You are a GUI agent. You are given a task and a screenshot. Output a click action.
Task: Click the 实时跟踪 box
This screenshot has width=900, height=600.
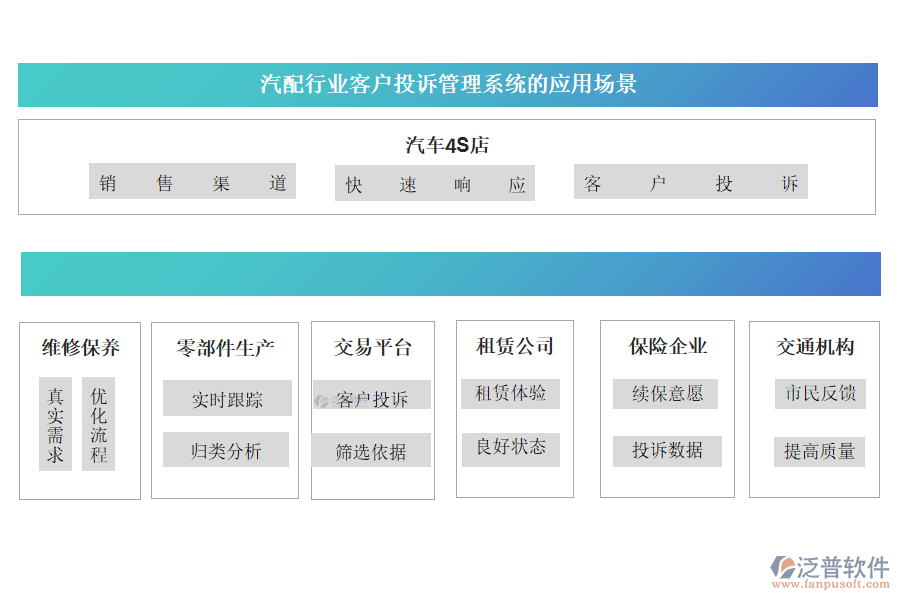pos(227,399)
